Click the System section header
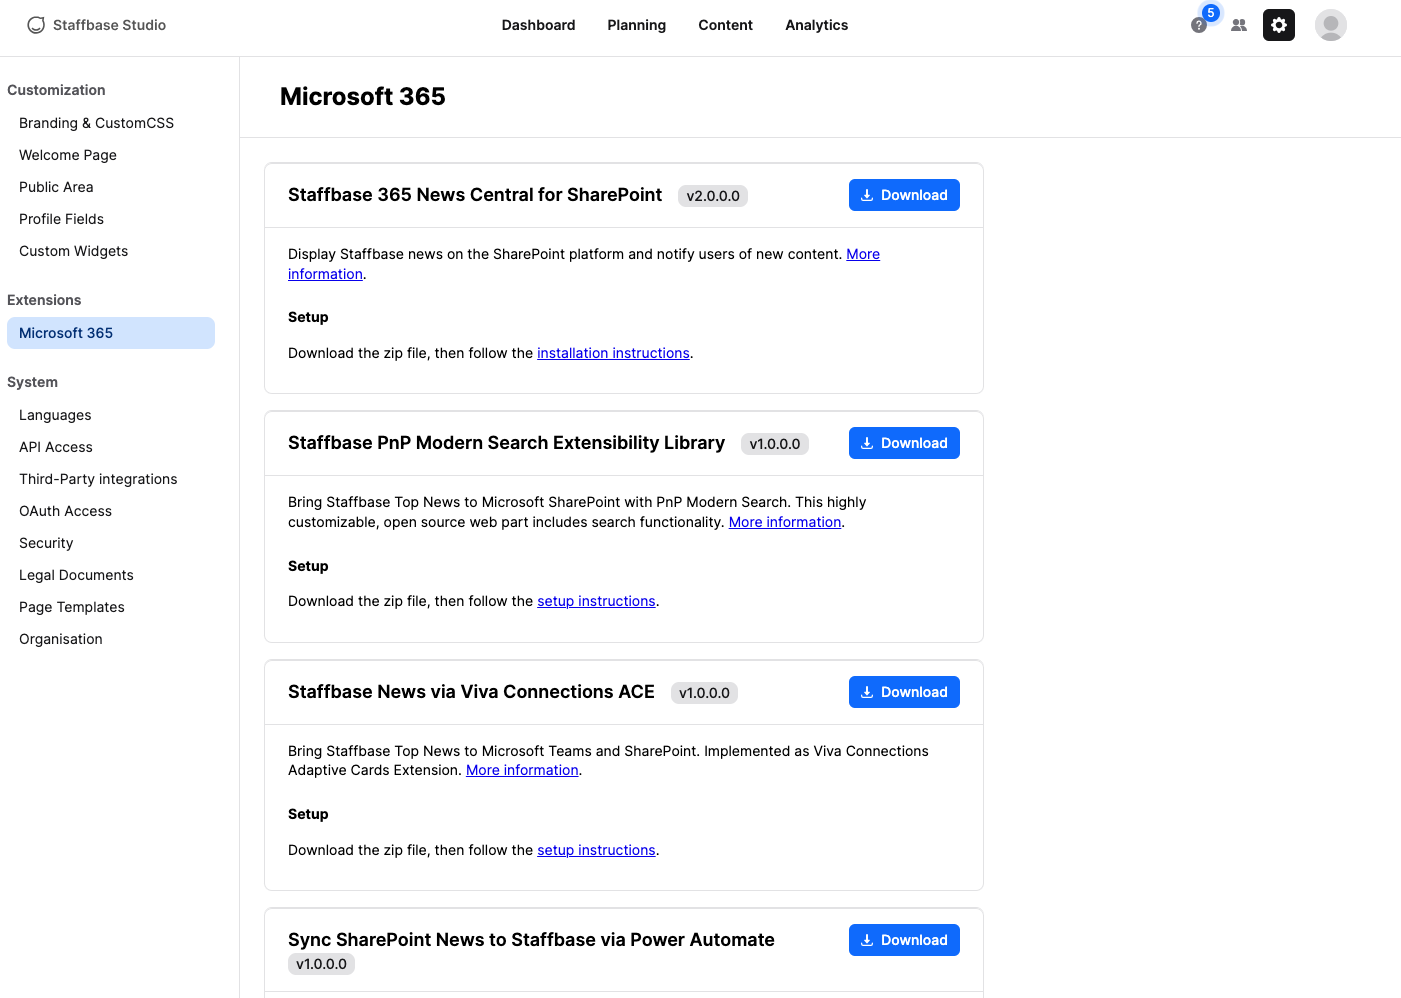1401x998 pixels. (32, 382)
